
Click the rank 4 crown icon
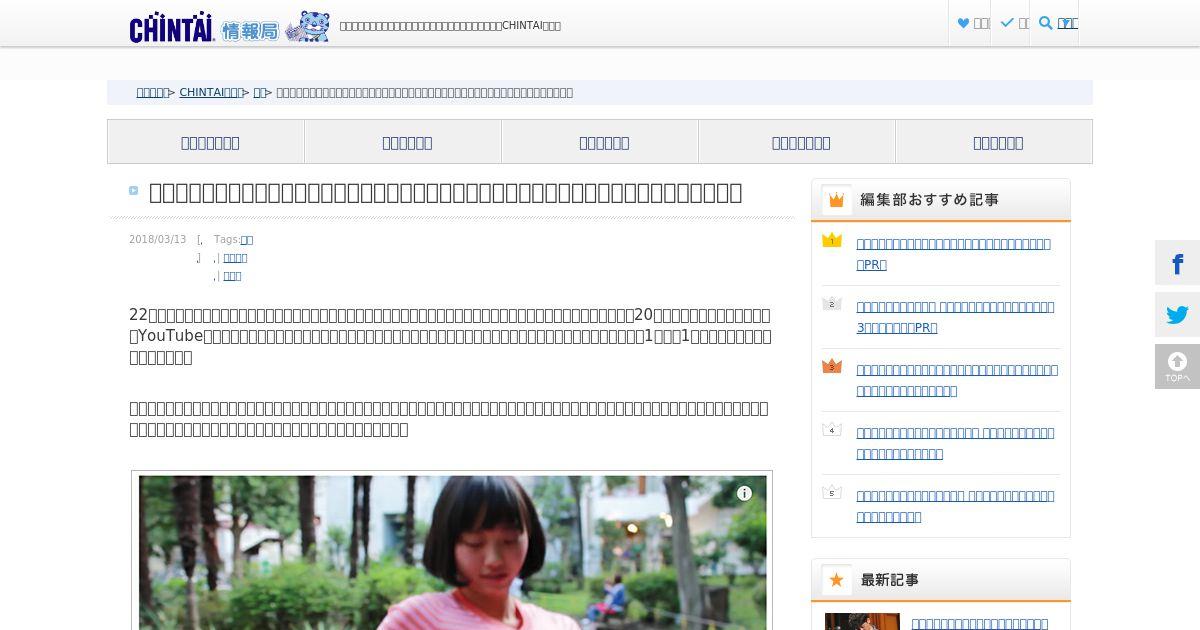pos(832,429)
